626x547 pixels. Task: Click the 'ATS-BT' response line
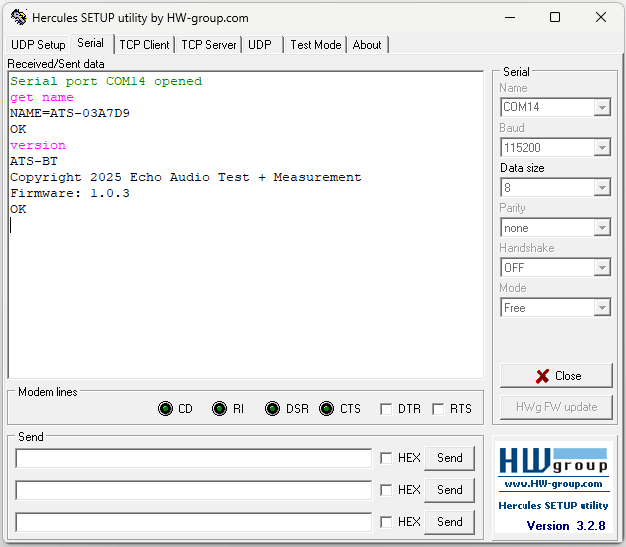(34, 161)
